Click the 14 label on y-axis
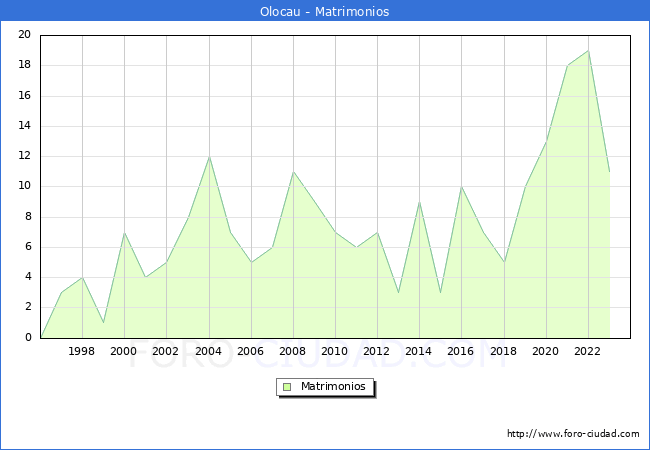Screen dimensions: 650x450 (x=24, y=126)
